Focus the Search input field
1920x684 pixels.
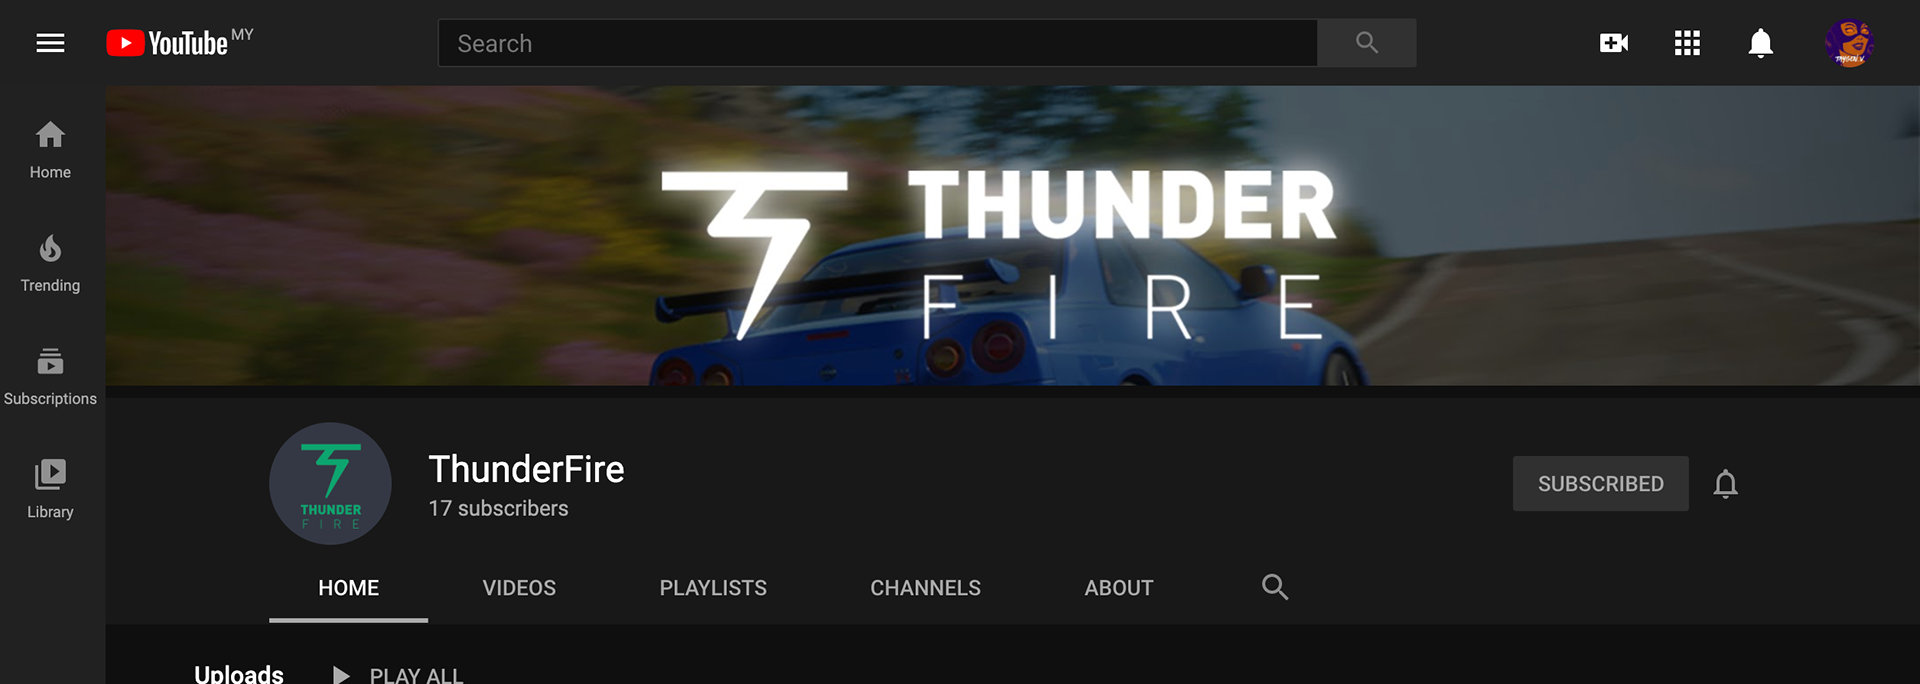pyautogui.click(x=878, y=43)
